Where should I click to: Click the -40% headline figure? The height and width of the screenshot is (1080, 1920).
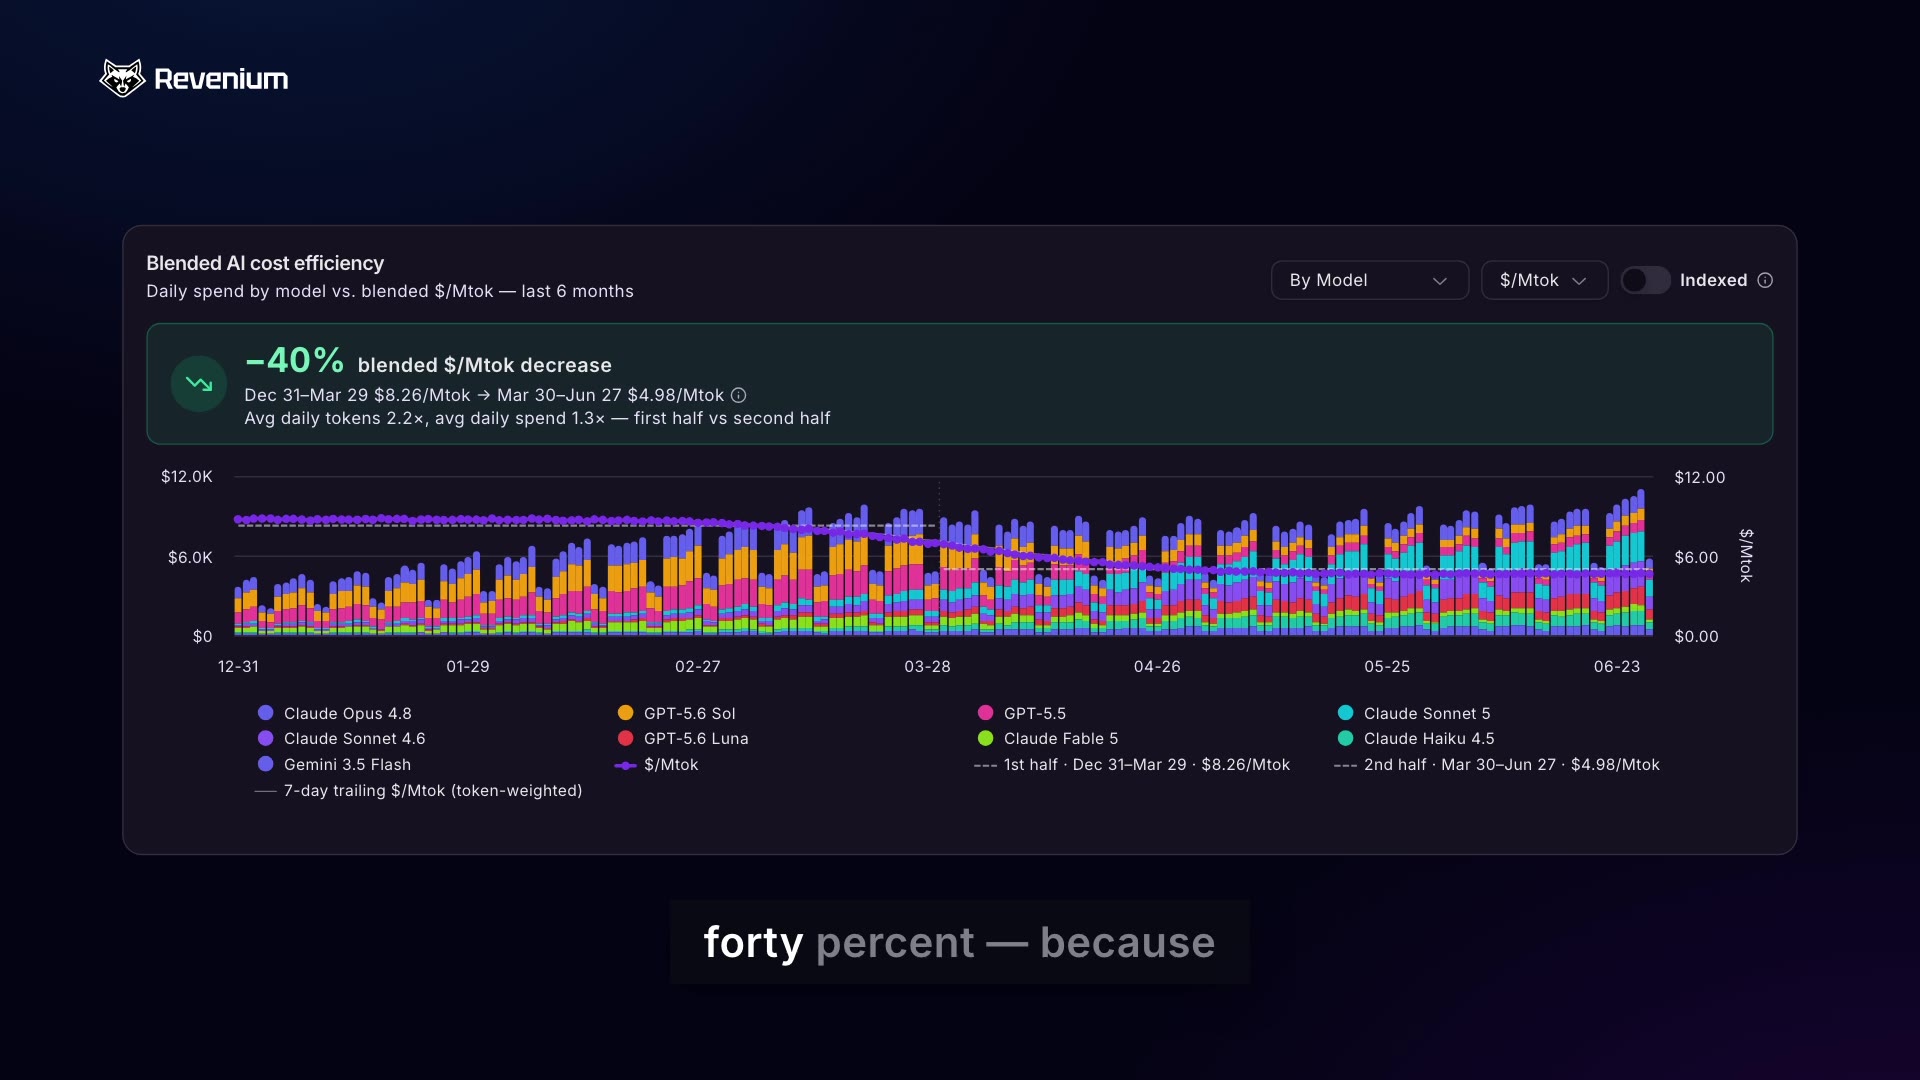click(x=295, y=360)
